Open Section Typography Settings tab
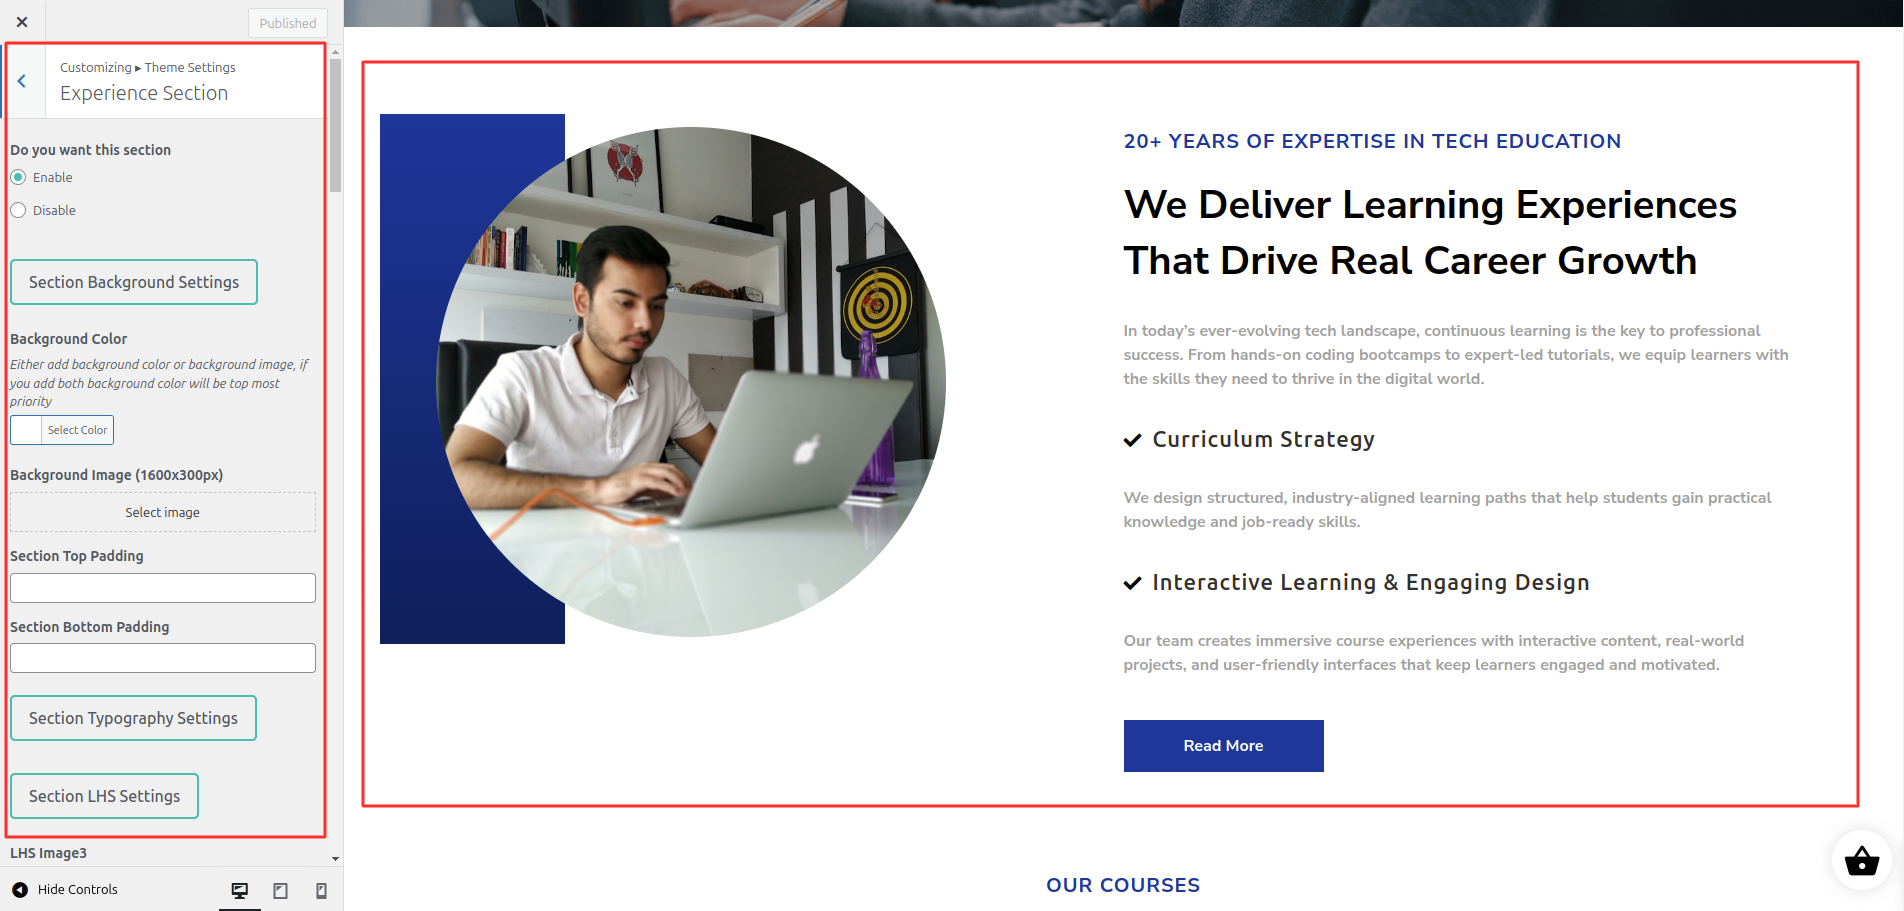 point(133,718)
